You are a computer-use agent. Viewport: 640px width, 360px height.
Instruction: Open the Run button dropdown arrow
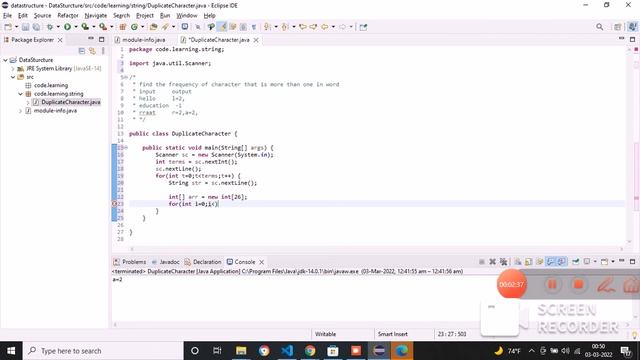click(76, 27)
